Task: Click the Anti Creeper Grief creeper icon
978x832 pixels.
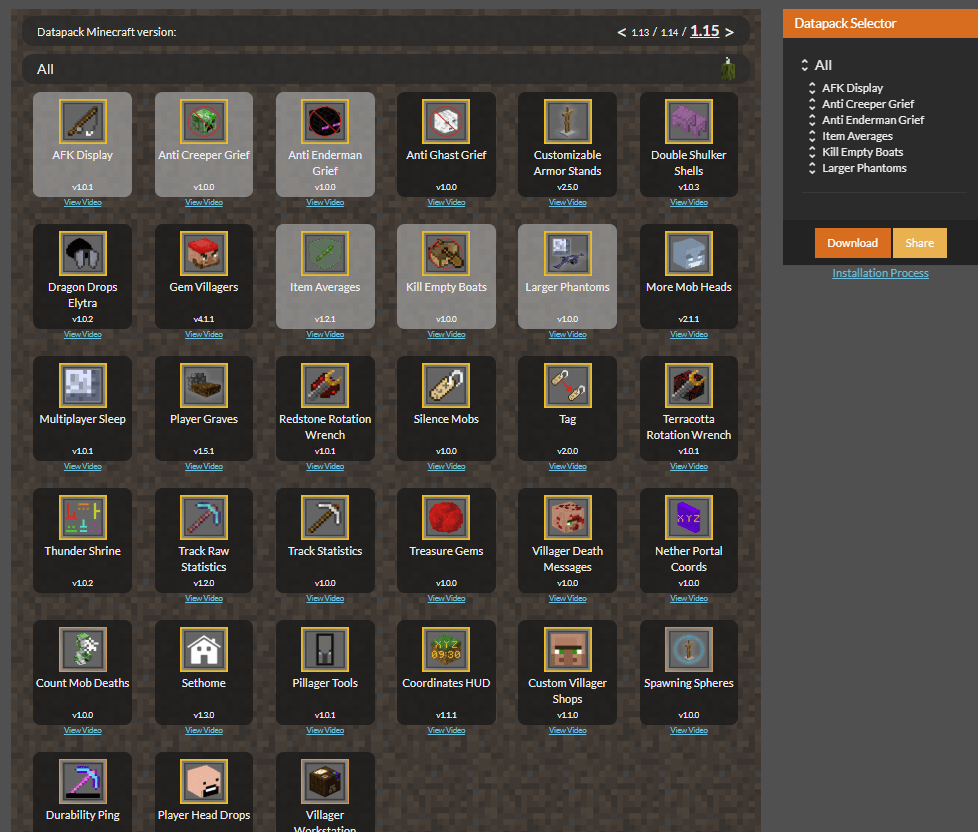Action: tap(204, 122)
